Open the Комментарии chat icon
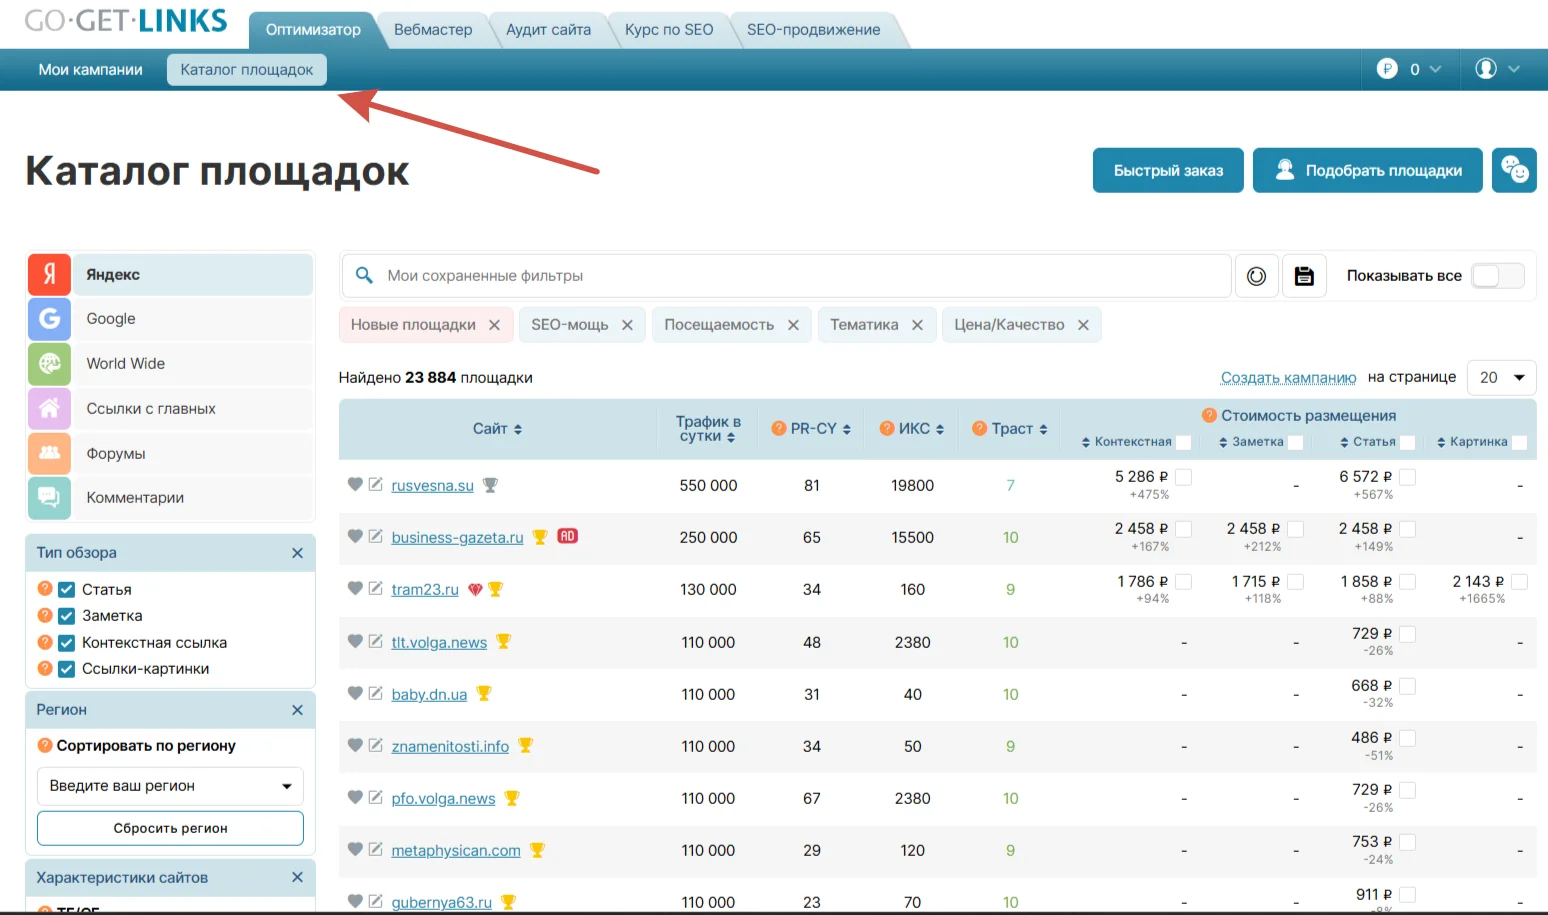This screenshot has height=915, width=1548. [49, 498]
